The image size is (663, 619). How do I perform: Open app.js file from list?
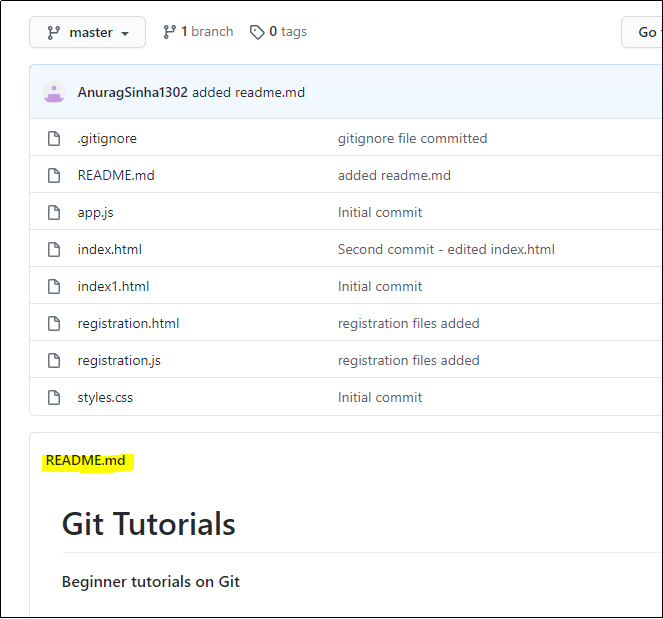point(95,213)
